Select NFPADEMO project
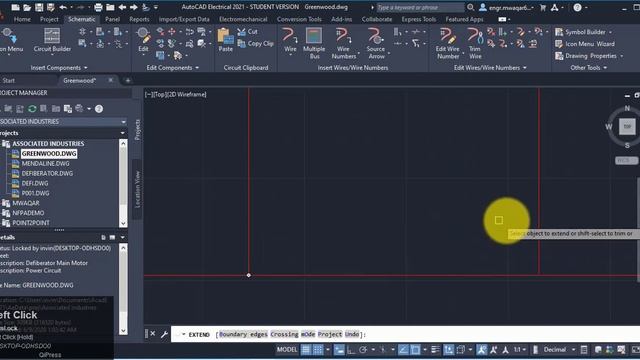 point(28,213)
